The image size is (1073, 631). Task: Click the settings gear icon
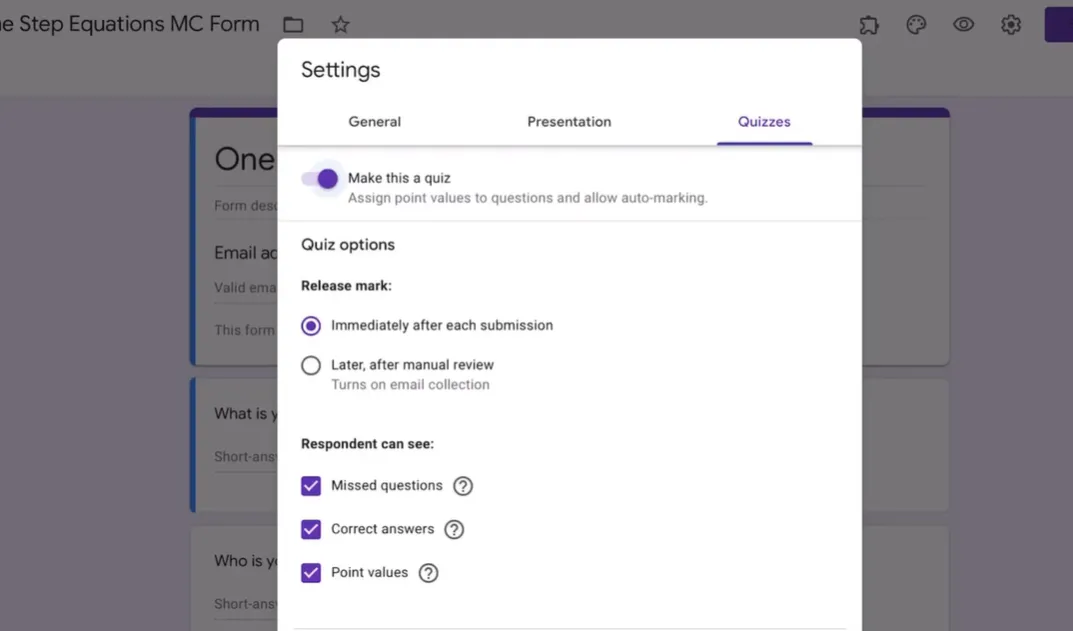click(x=1011, y=25)
